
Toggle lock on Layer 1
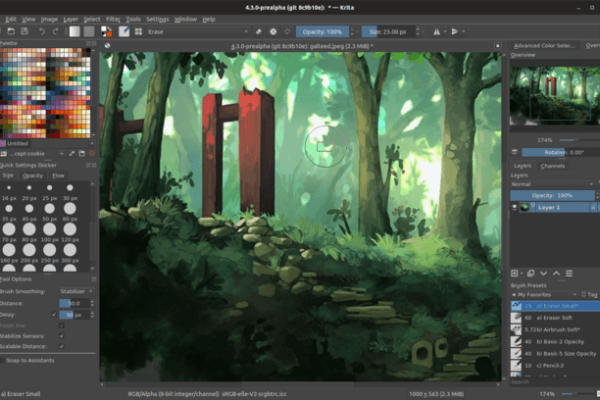click(593, 207)
